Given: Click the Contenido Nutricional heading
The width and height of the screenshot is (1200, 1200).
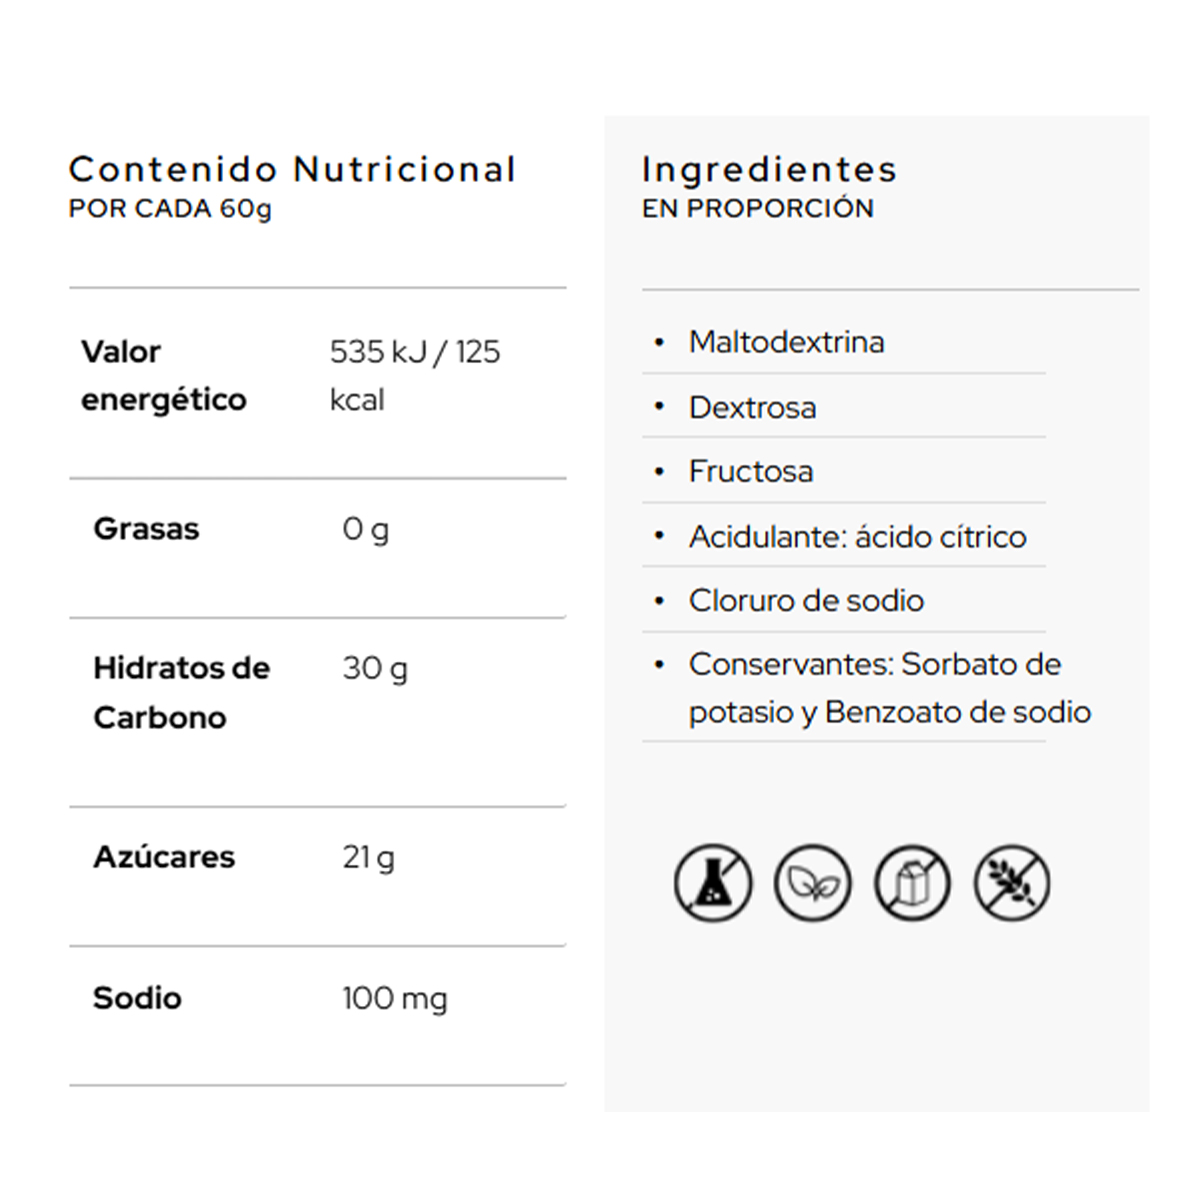Looking at the screenshot, I should 292,169.
